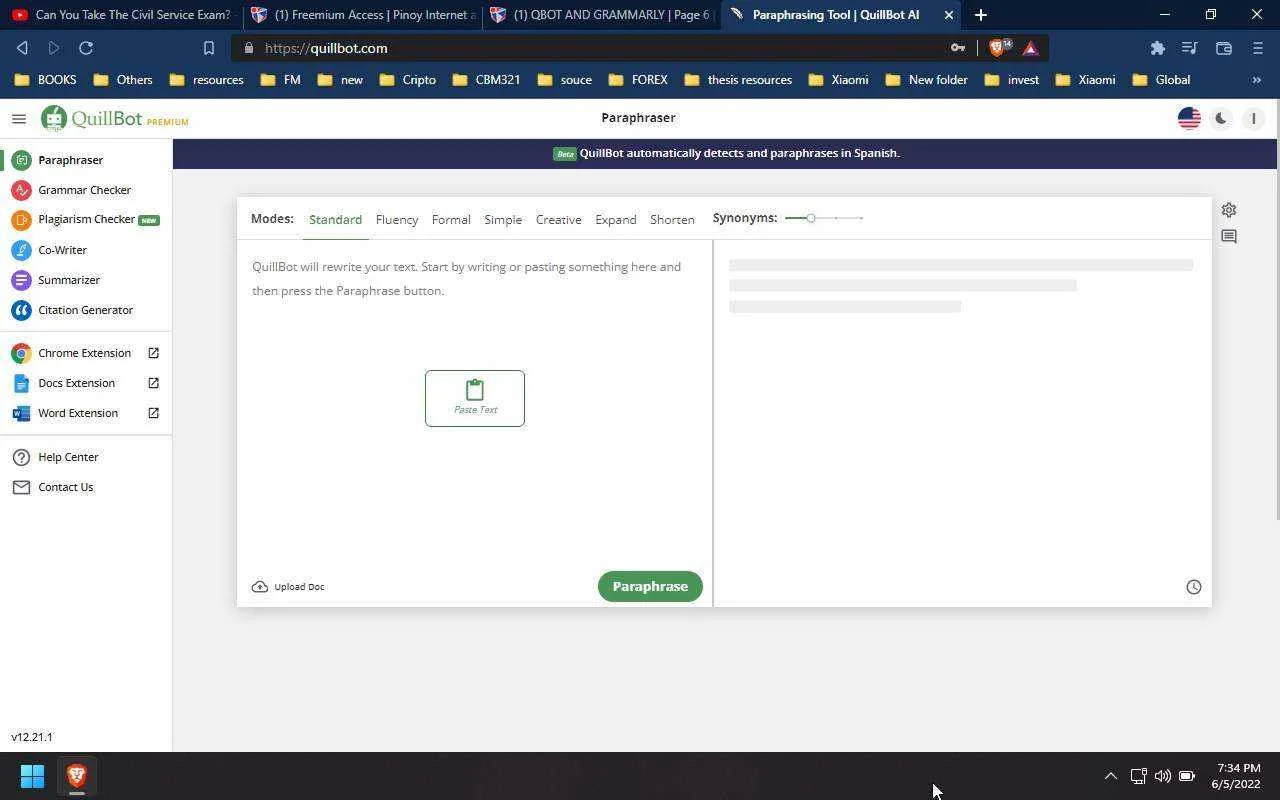Reload the current page
The width and height of the screenshot is (1280, 800).
point(86,48)
